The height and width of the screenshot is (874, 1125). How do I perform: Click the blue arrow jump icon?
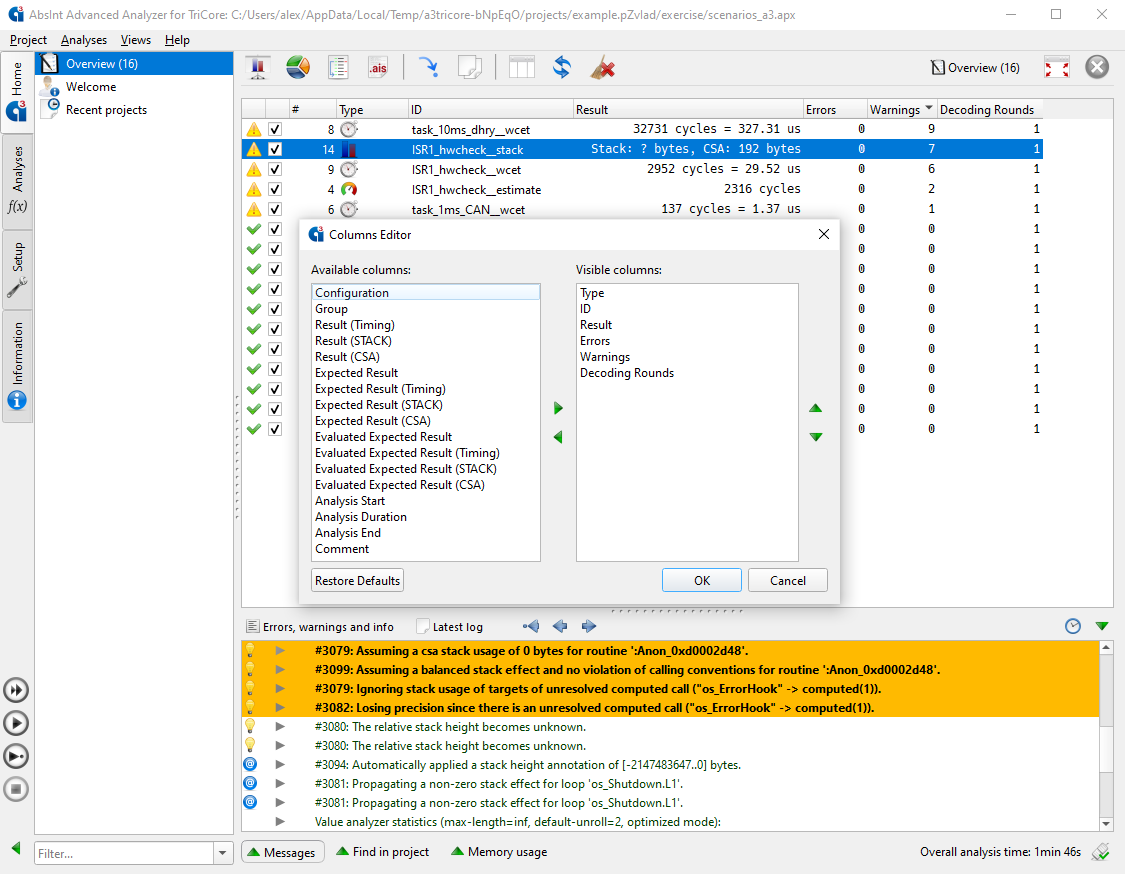point(428,67)
